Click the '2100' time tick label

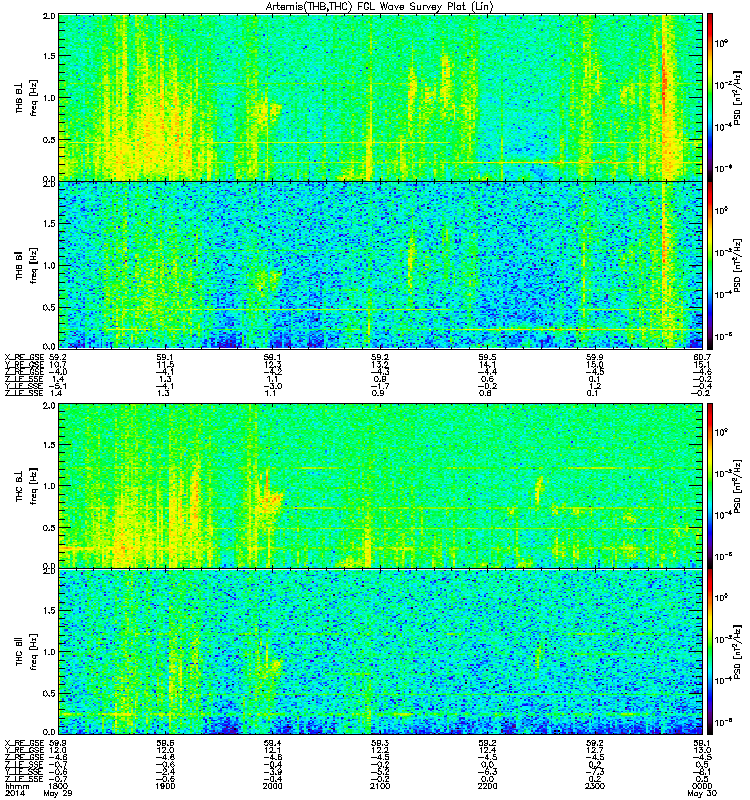[x=380, y=786]
